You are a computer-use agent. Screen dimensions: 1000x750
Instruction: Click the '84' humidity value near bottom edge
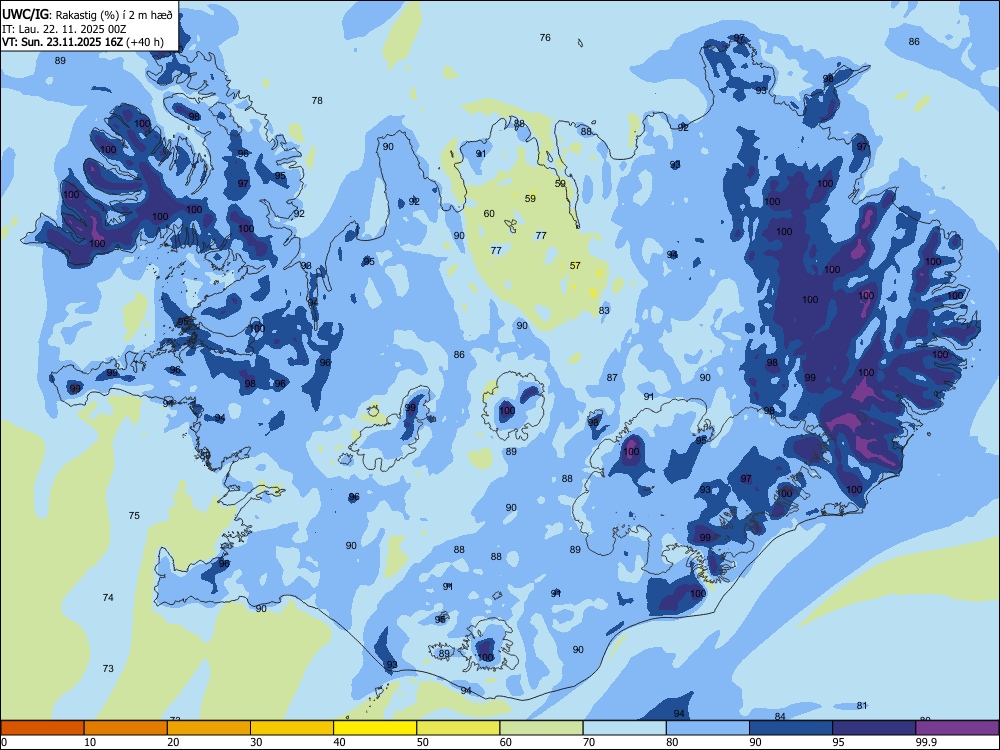coord(779,717)
